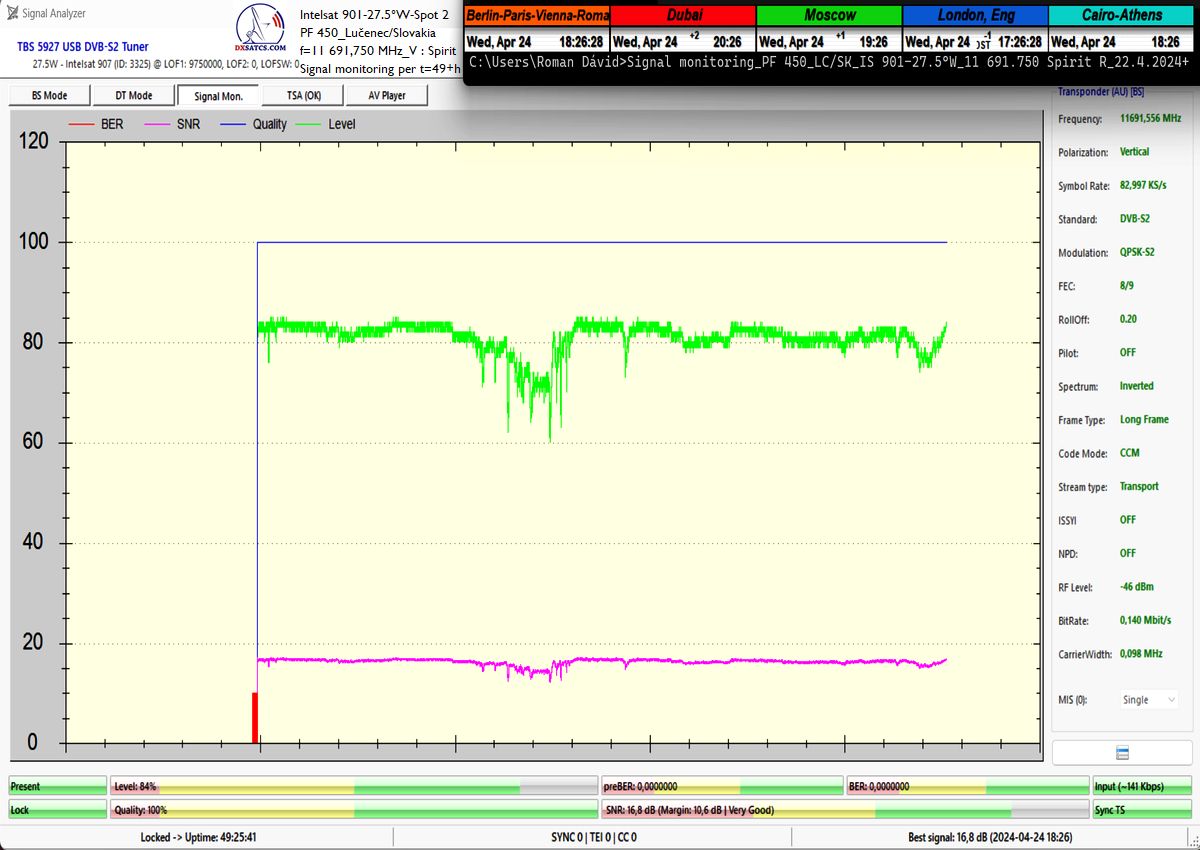Viewport: 1200px width, 850px height.
Task: Click the SNR 16,8 dB margin bar
Action: coord(845,810)
